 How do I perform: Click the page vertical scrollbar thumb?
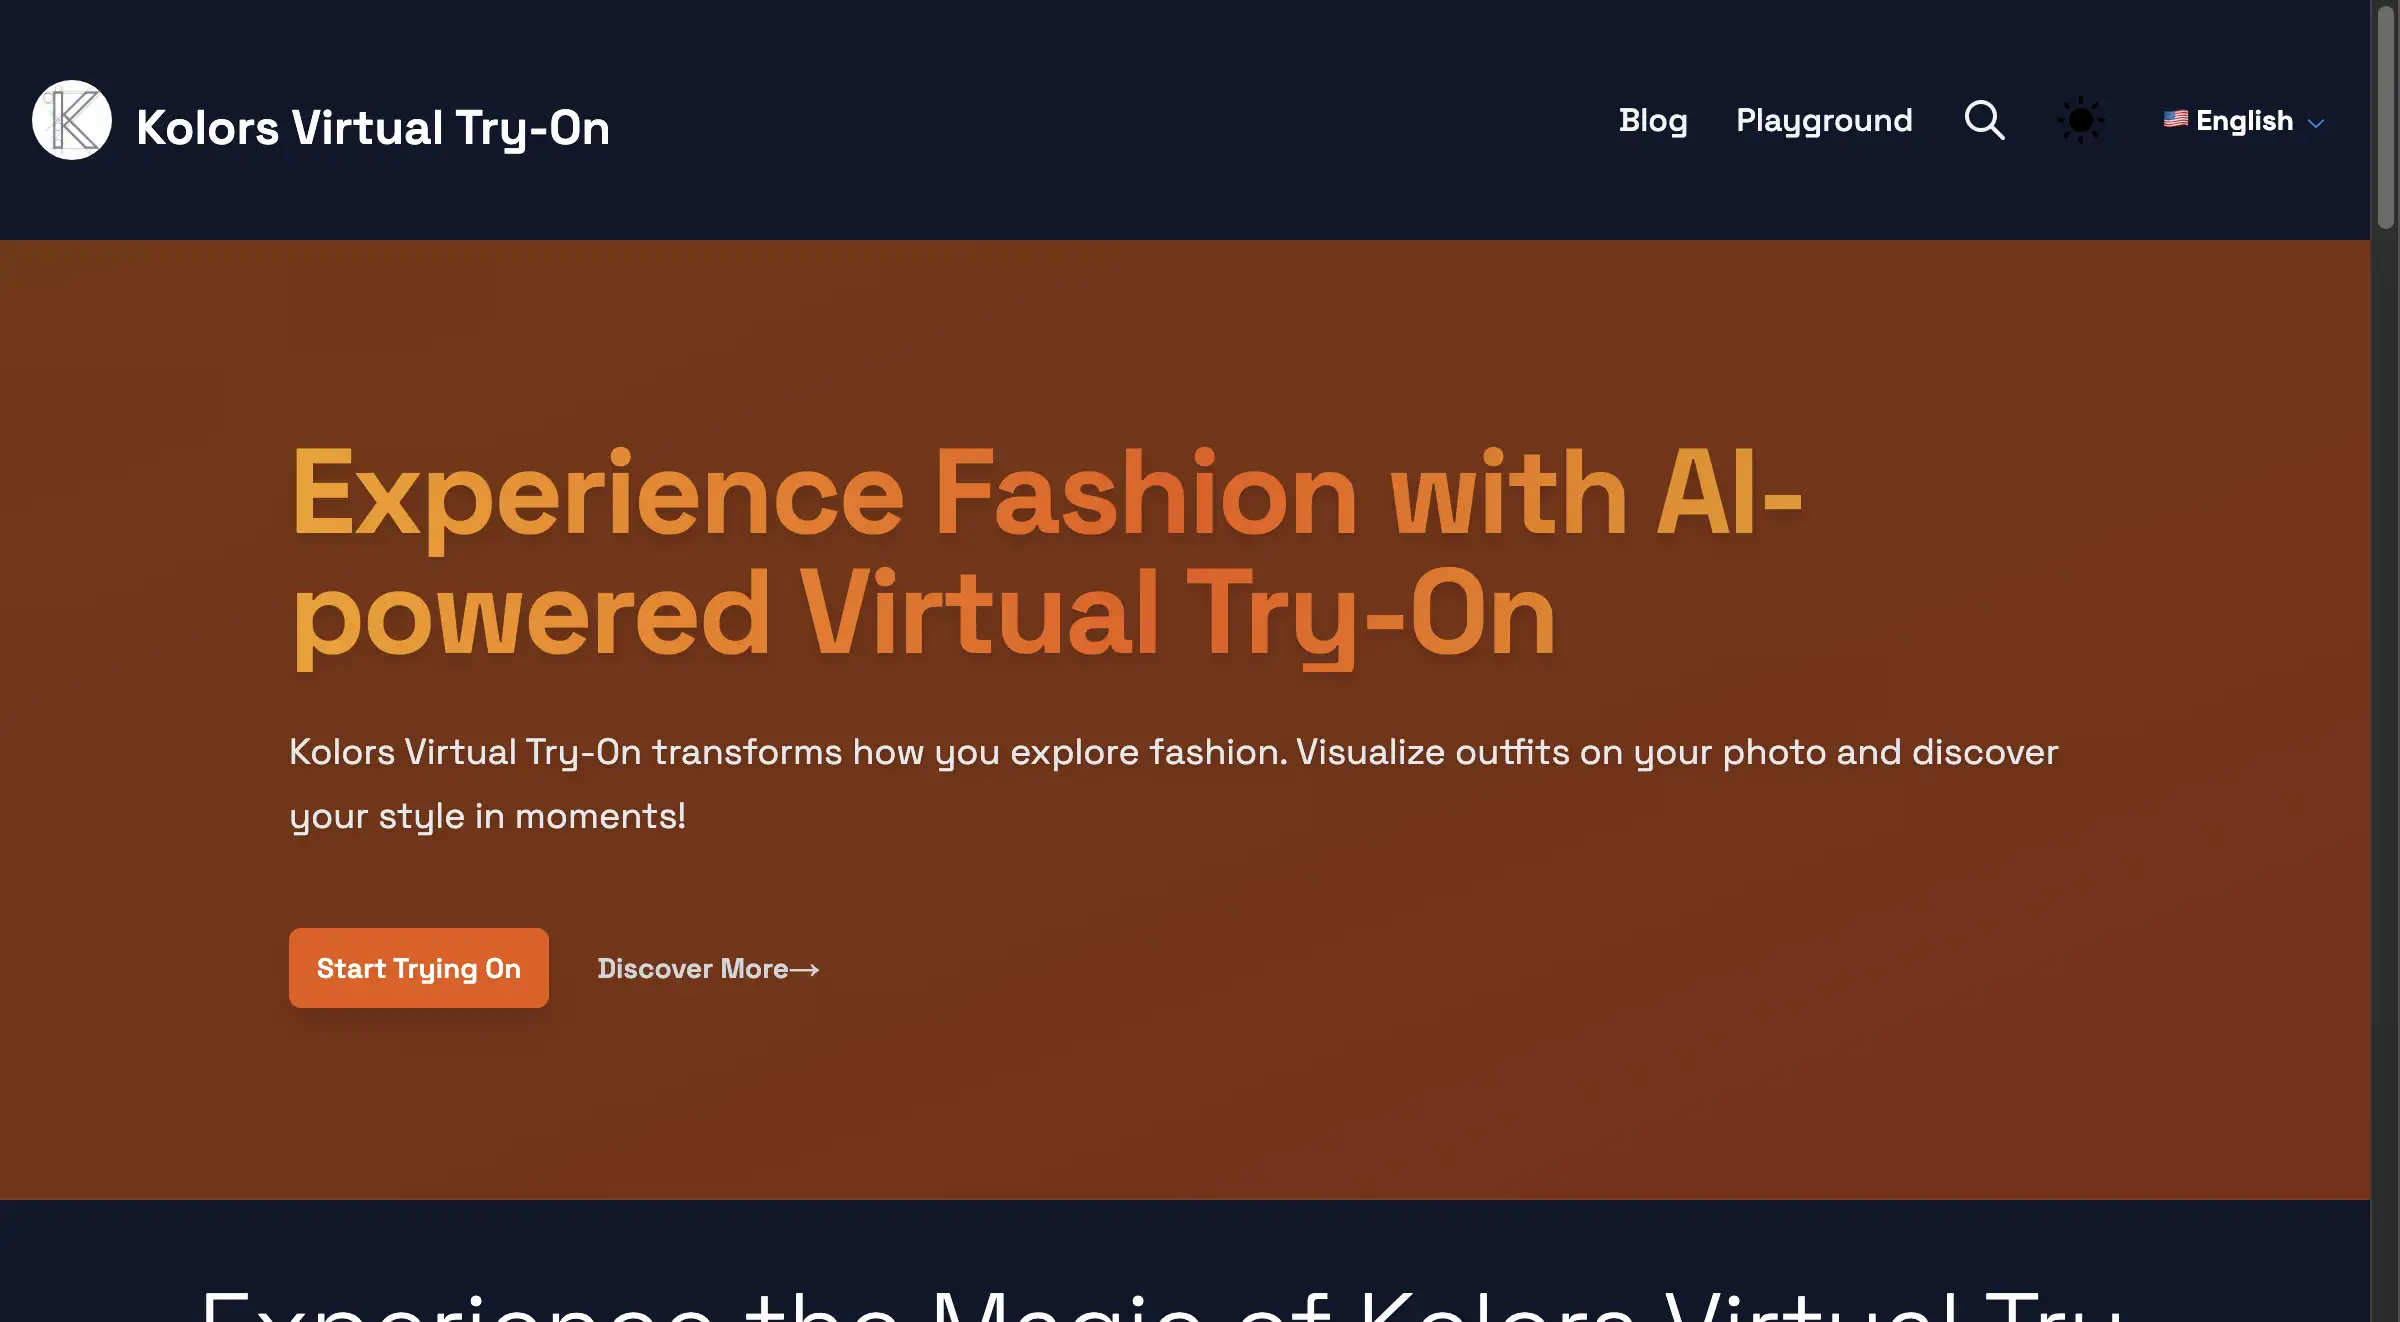2386,116
